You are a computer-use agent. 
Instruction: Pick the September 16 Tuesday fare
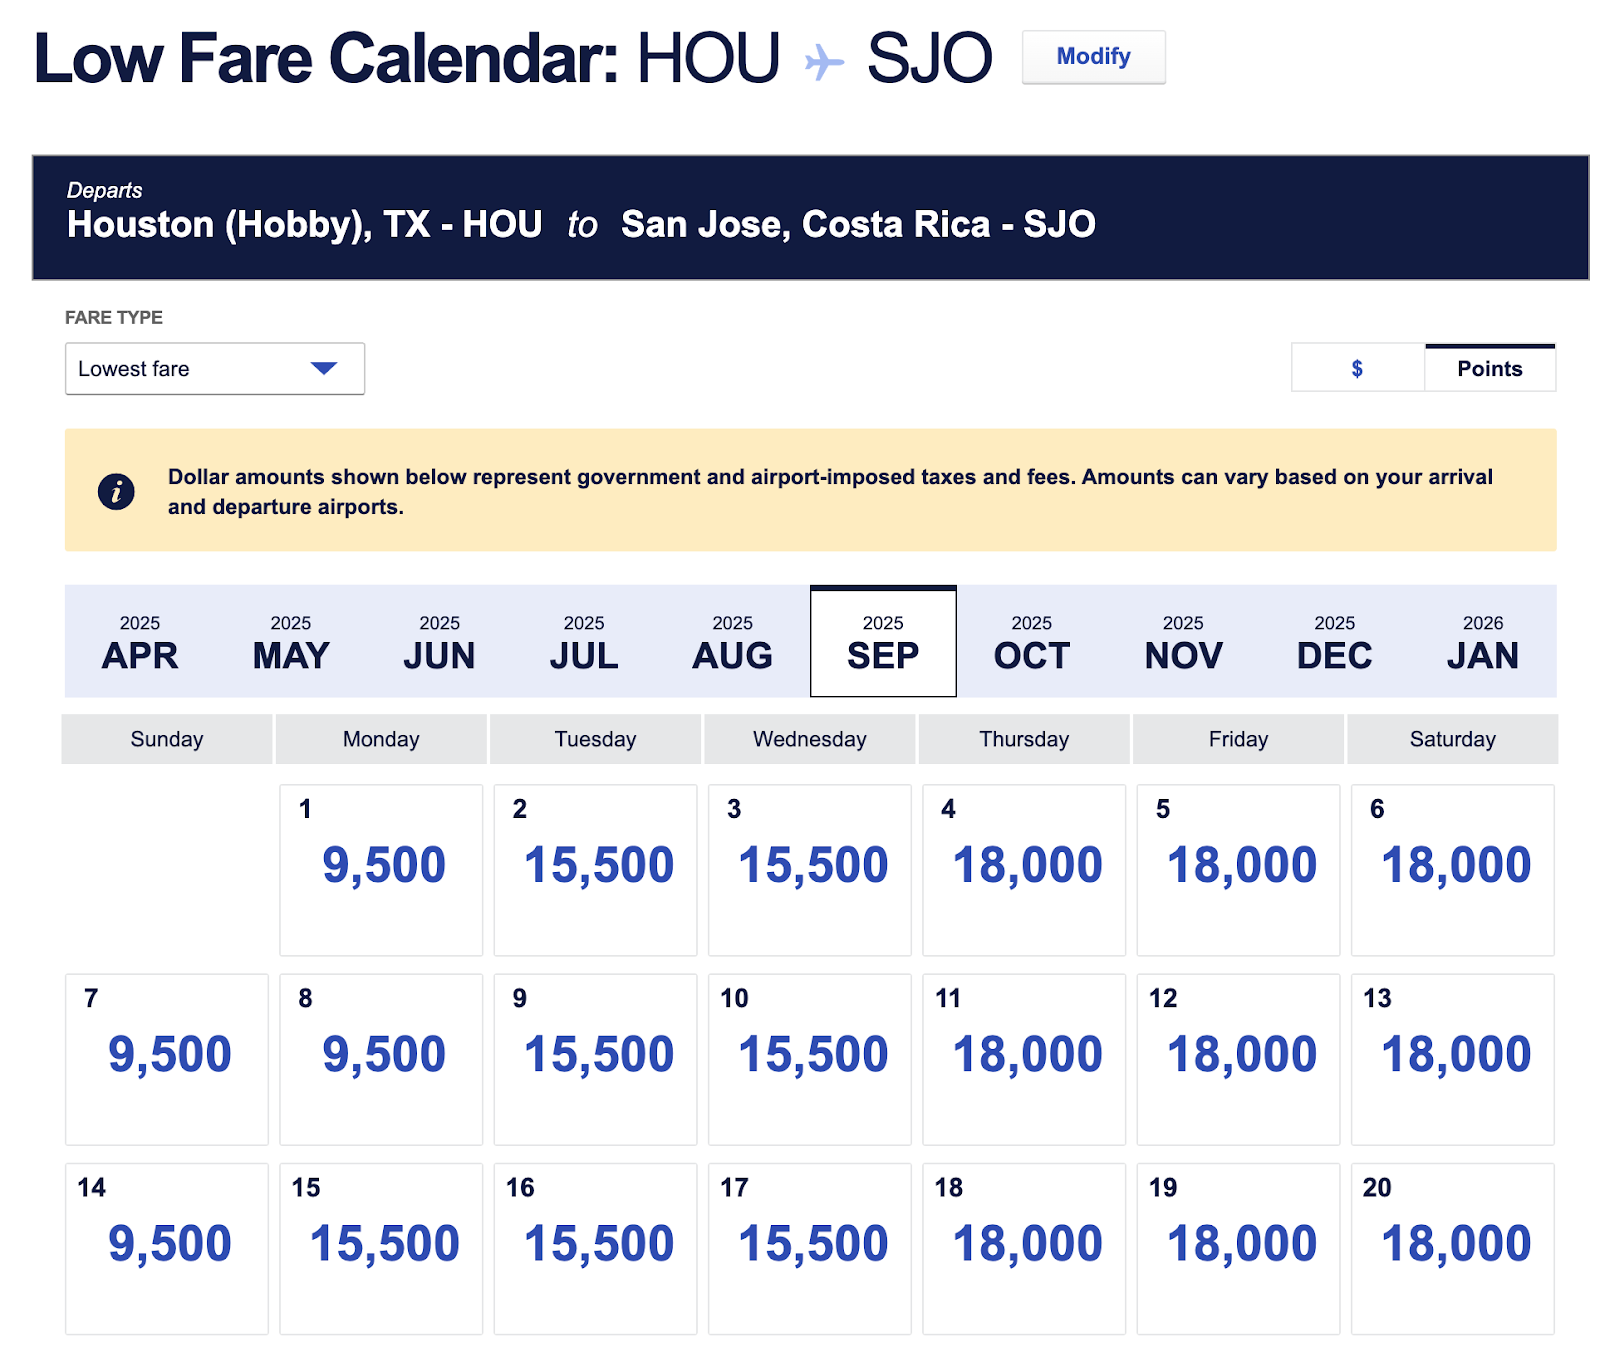coord(597,1246)
